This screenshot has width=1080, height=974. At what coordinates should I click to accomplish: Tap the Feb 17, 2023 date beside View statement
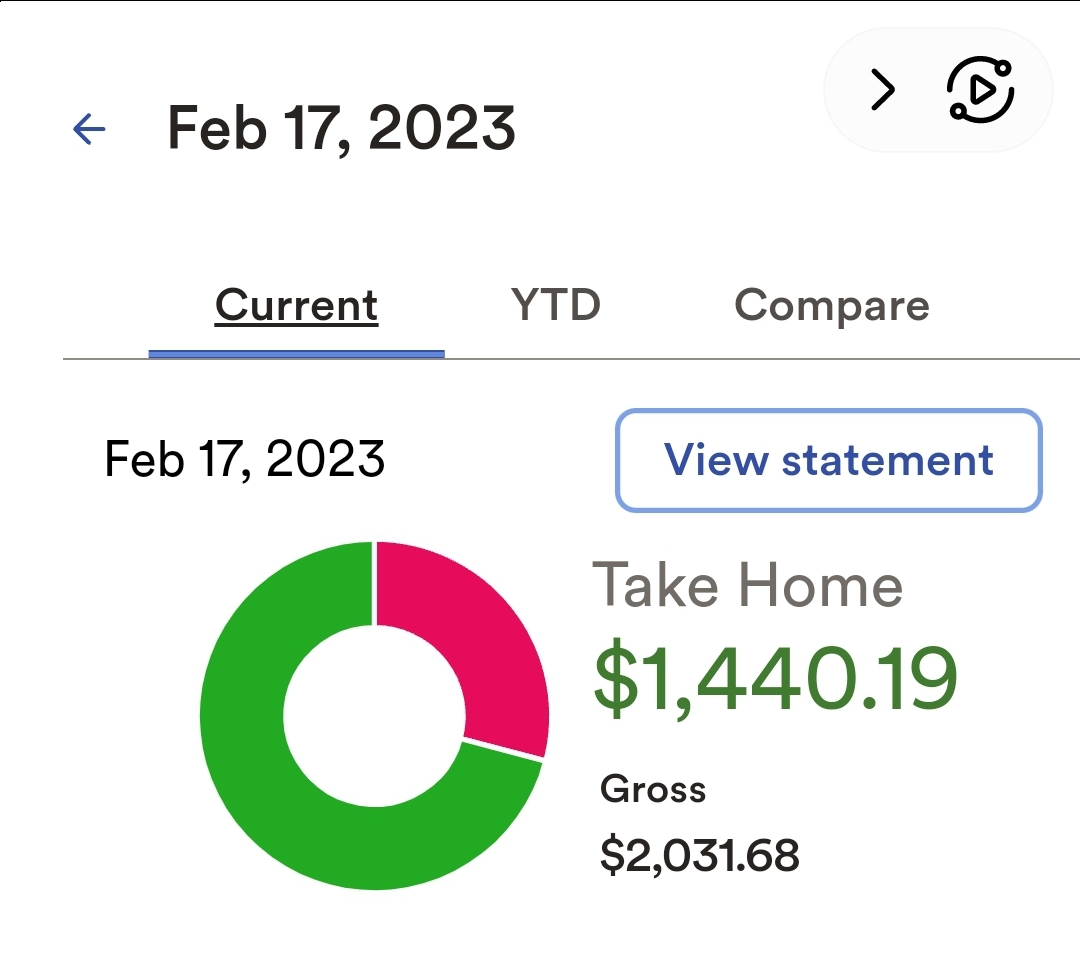245,460
